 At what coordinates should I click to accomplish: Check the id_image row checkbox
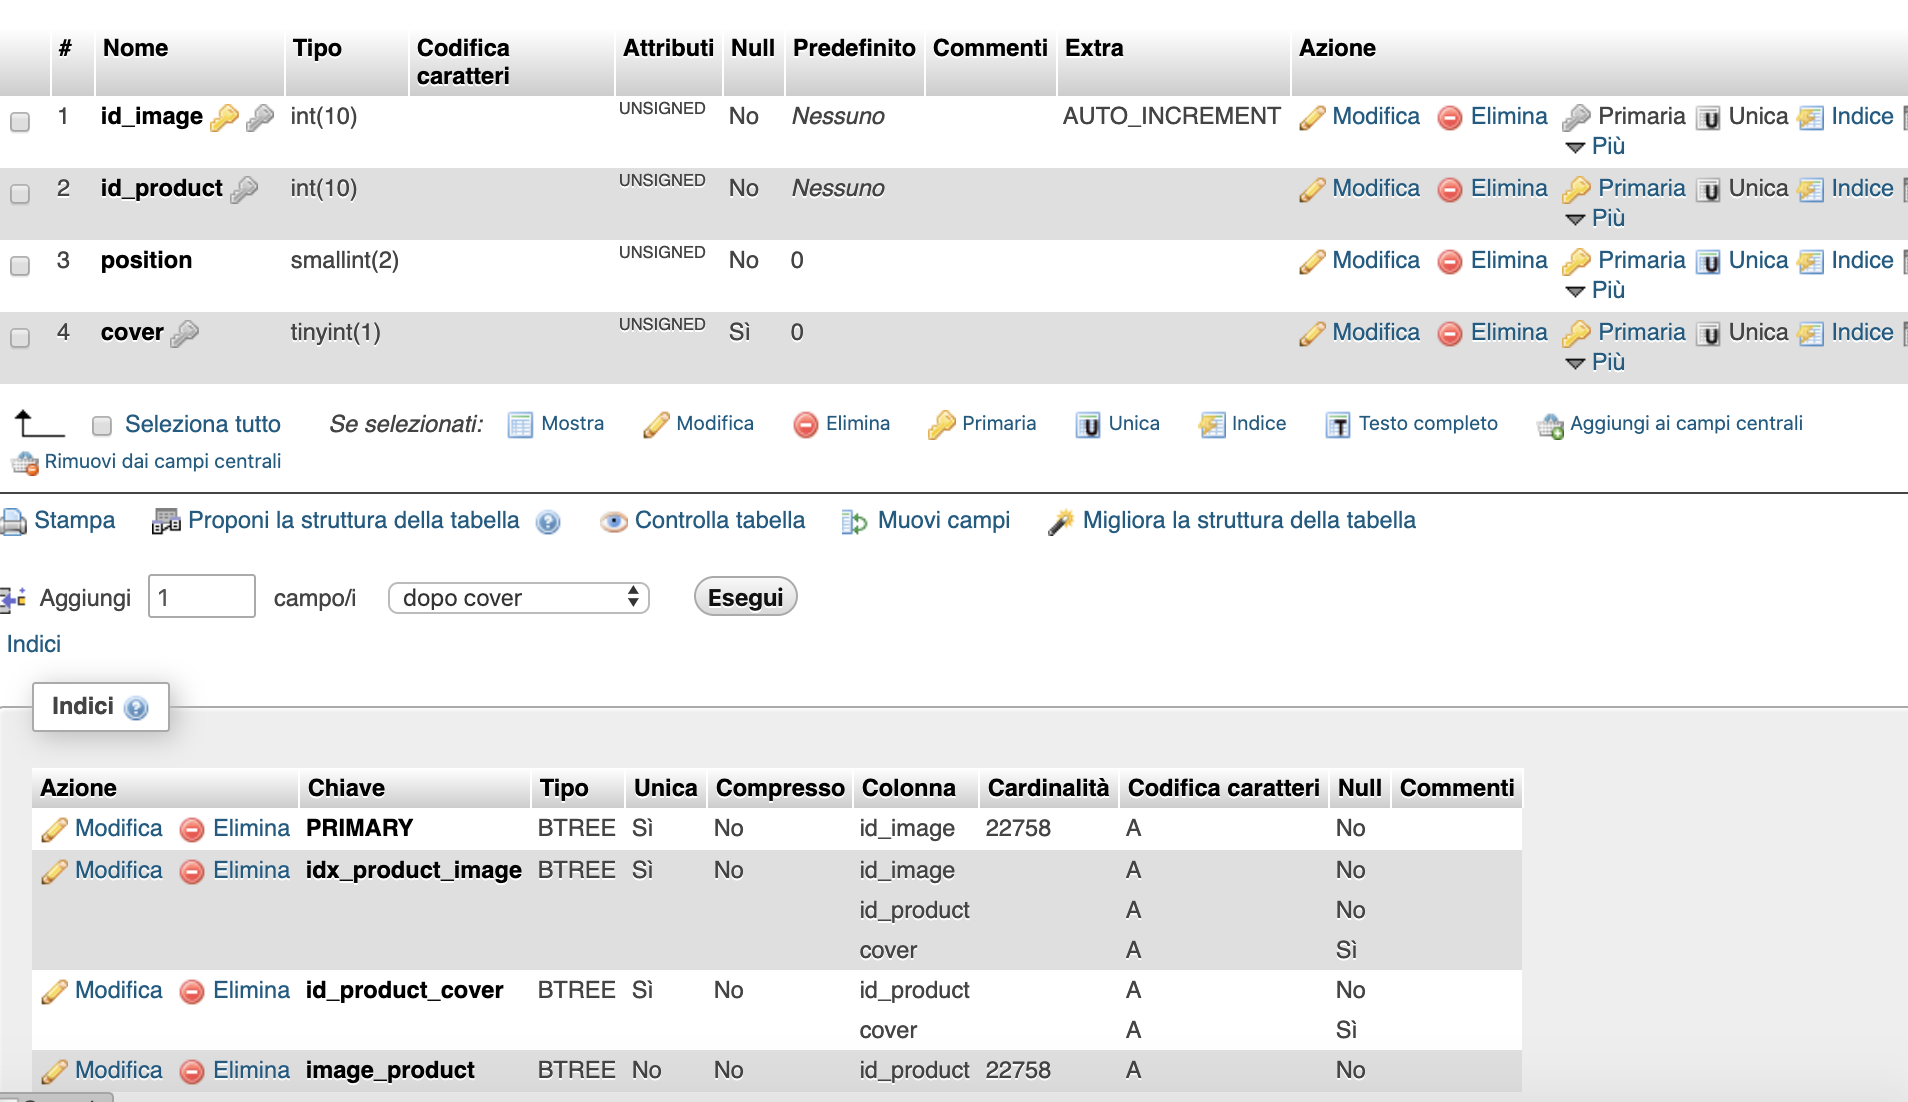point(20,122)
